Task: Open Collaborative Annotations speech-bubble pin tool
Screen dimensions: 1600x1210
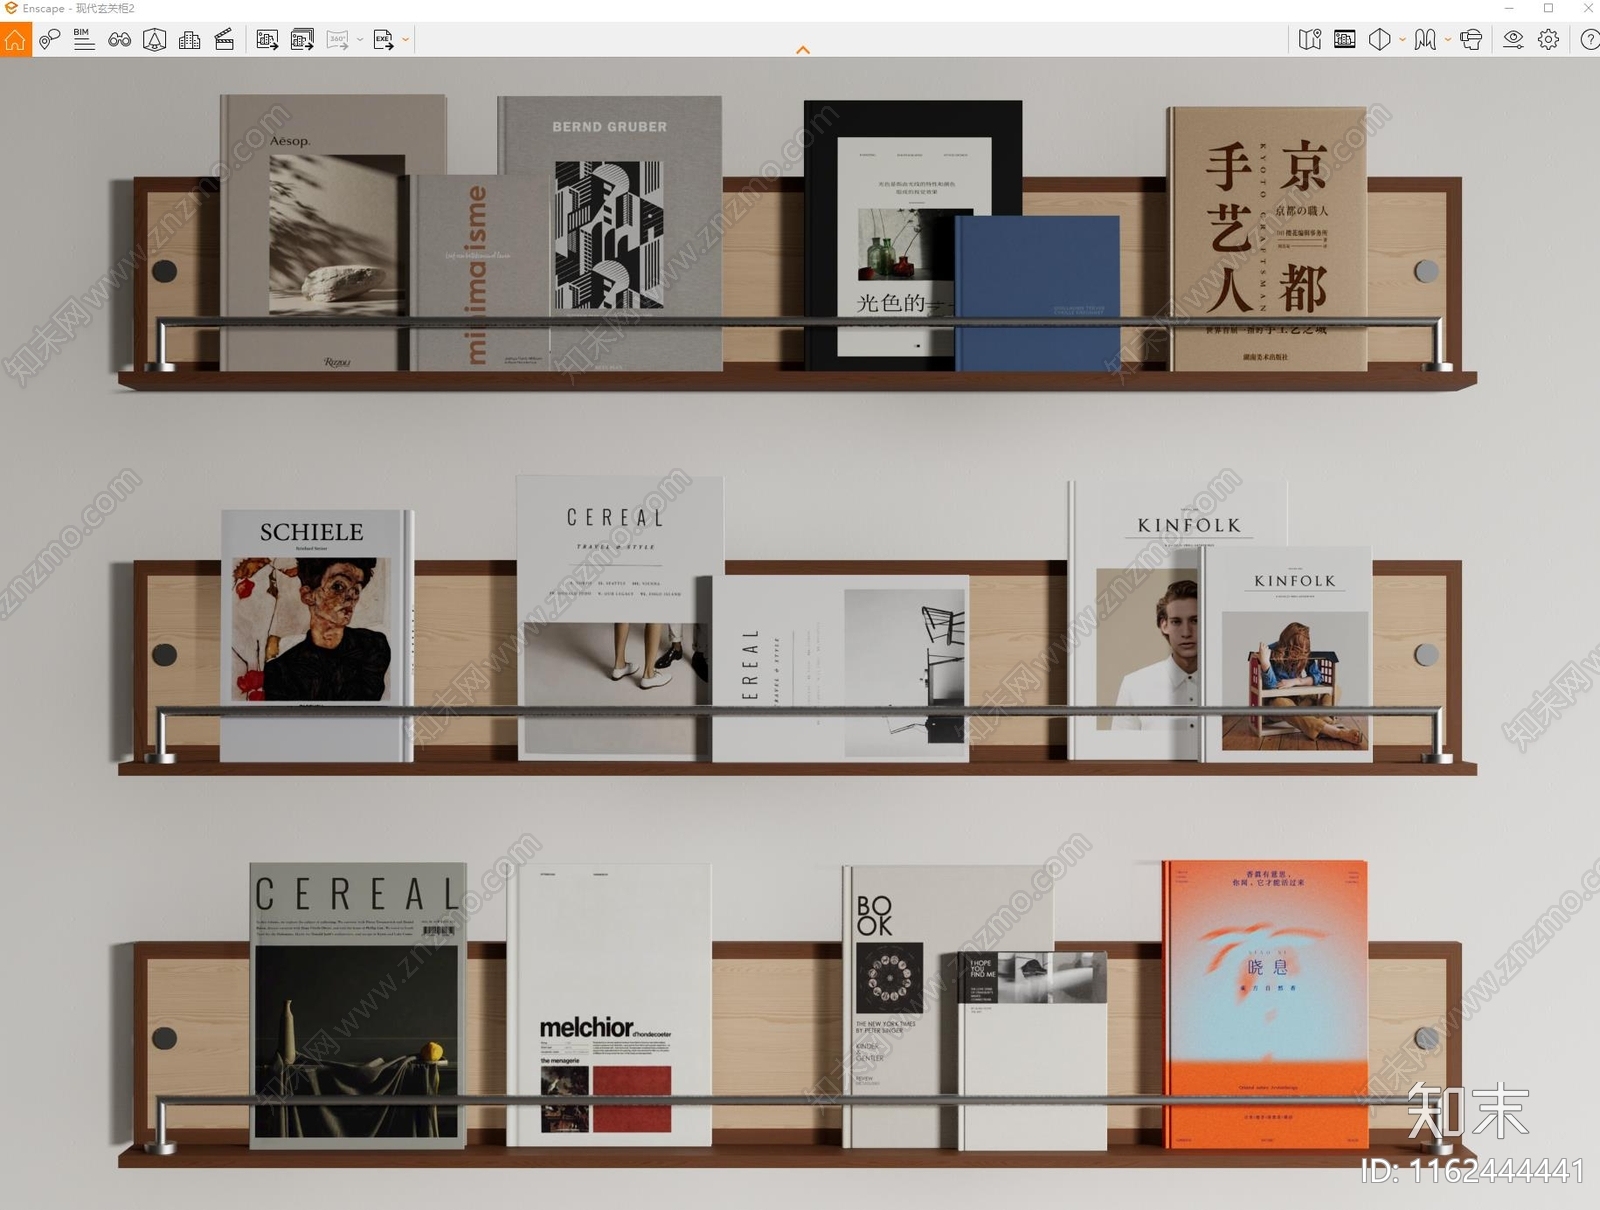Action: point(50,40)
